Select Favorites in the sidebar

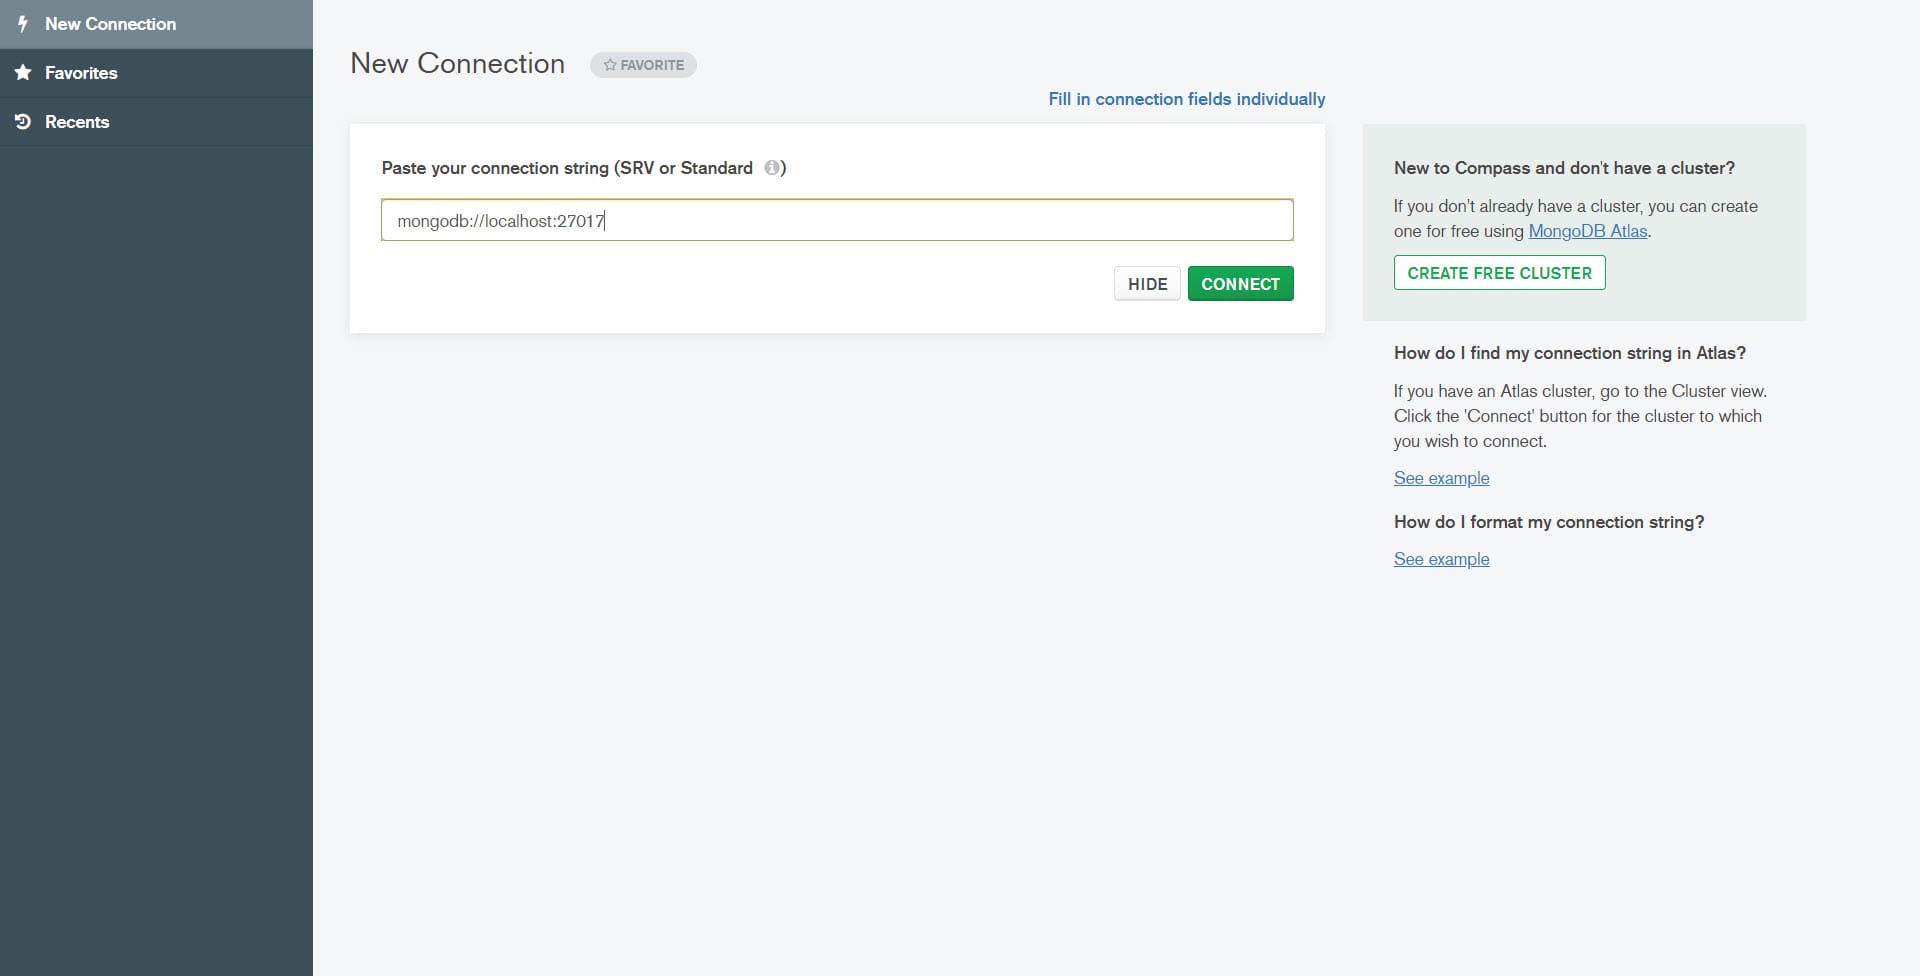coord(80,72)
